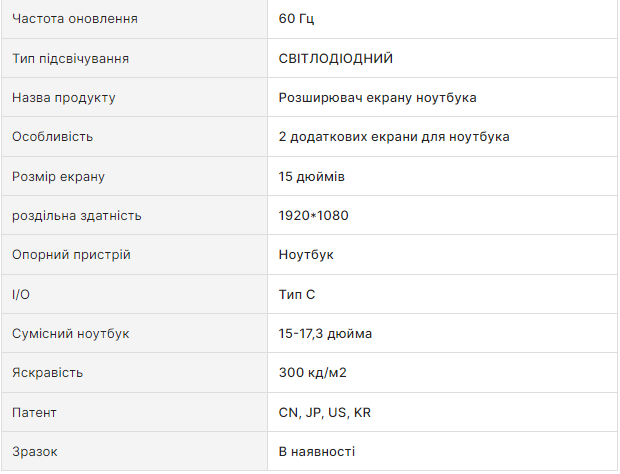Select the "15-17,3 дюйма" value
Viewport: 620px width, 474px height.
pyautogui.click(x=325, y=334)
